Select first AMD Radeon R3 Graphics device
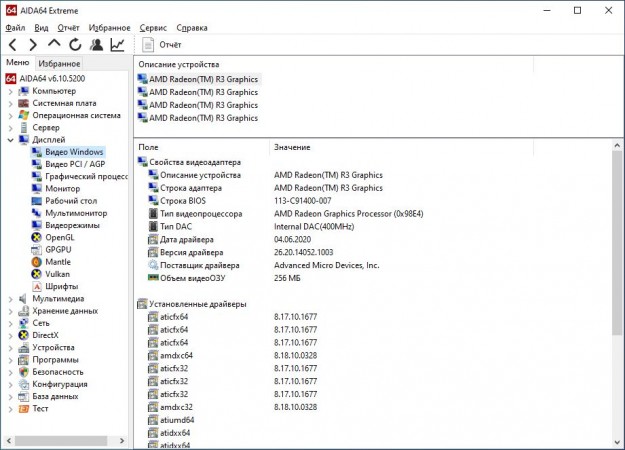 (x=203, y=79)
